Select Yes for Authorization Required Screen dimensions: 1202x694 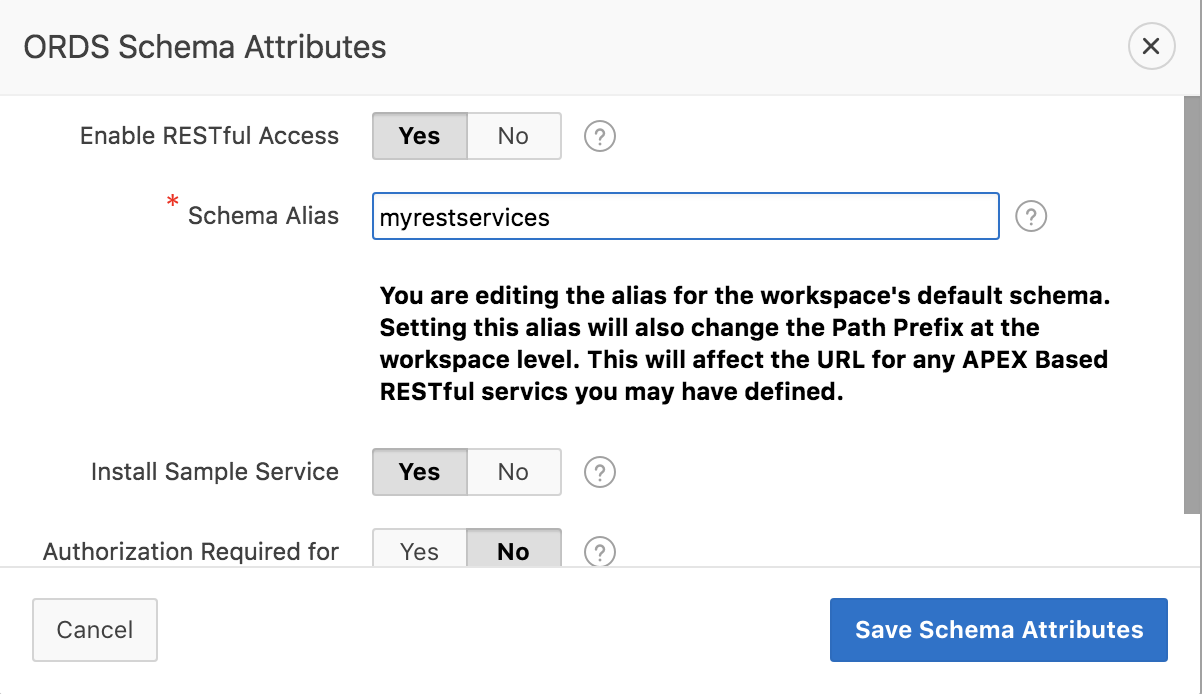[419, 551]
